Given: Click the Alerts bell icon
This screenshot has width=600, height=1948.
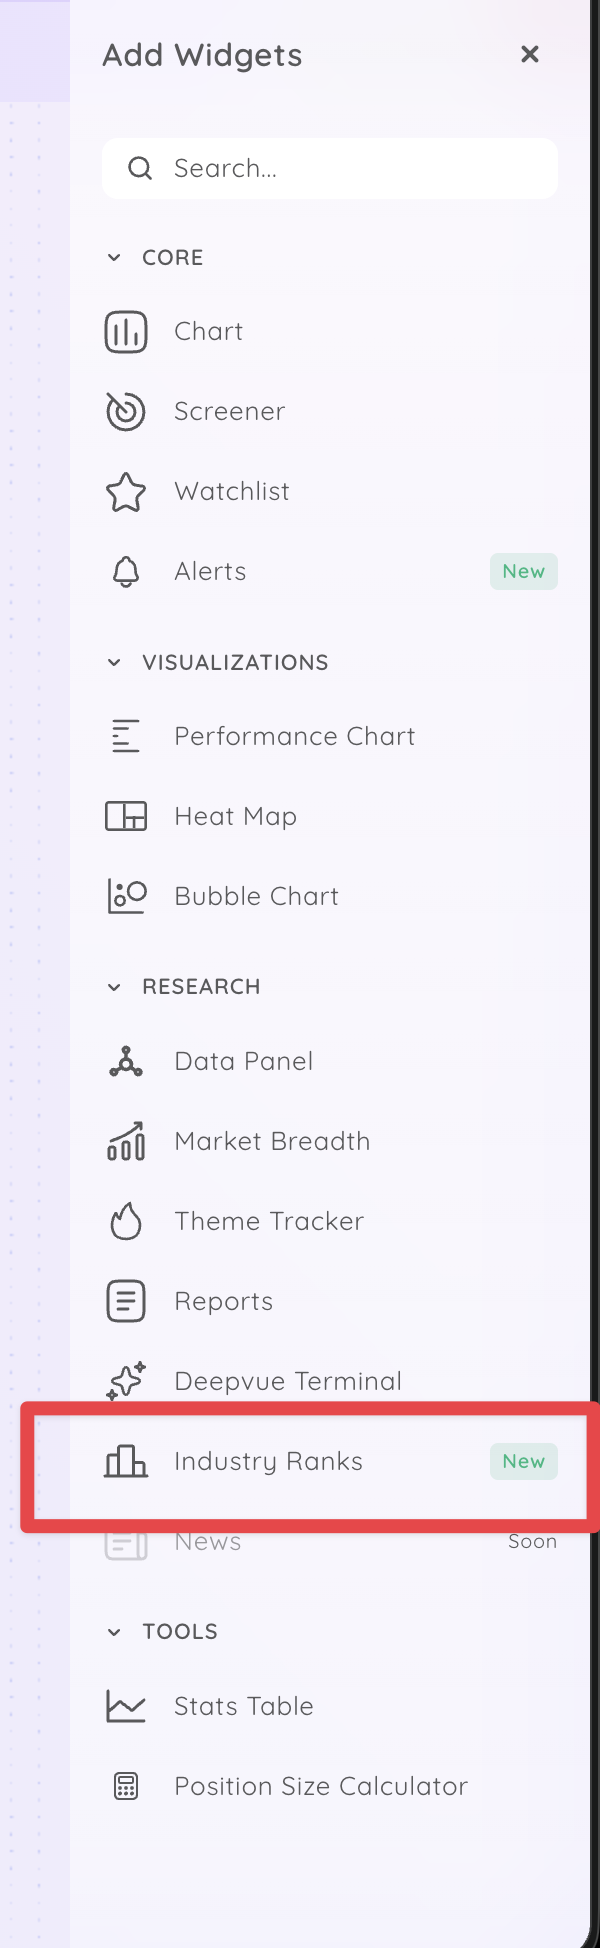Looking at the screenshot, I should pos(126,572).
